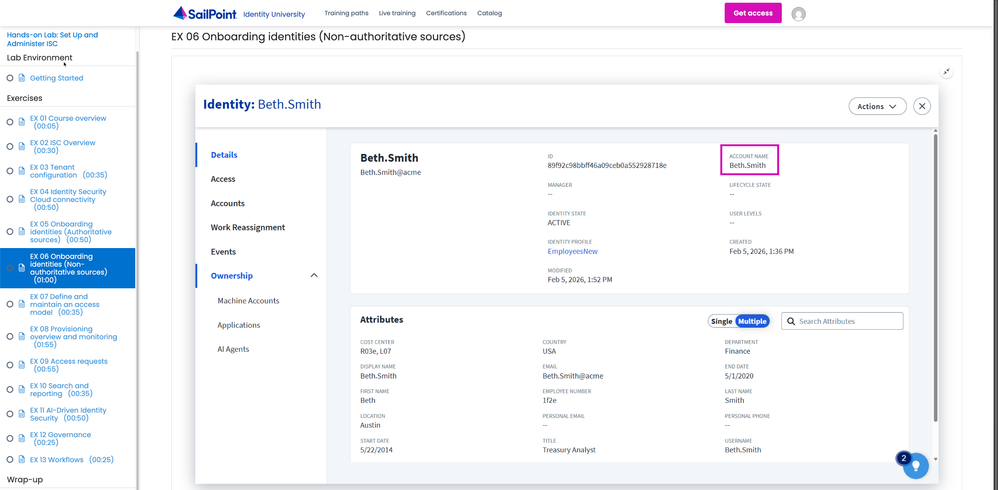Open EX 11 AI-Driven Identity Security

click(68, 414)
